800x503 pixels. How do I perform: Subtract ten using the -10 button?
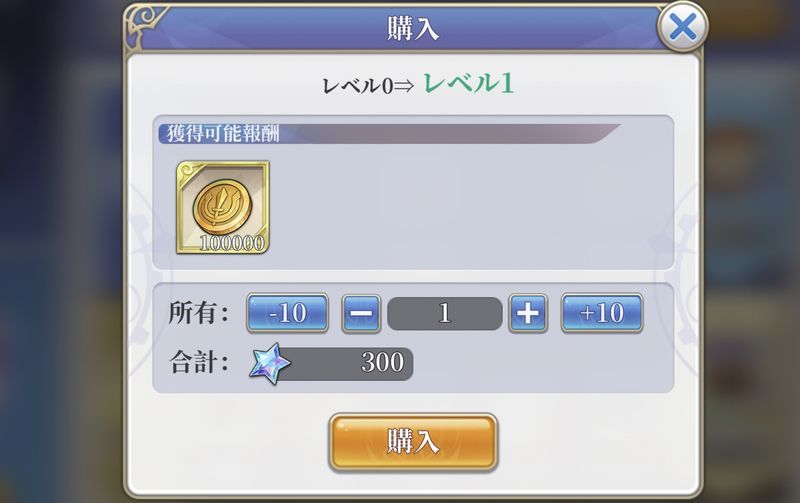[x=287, y=313]
